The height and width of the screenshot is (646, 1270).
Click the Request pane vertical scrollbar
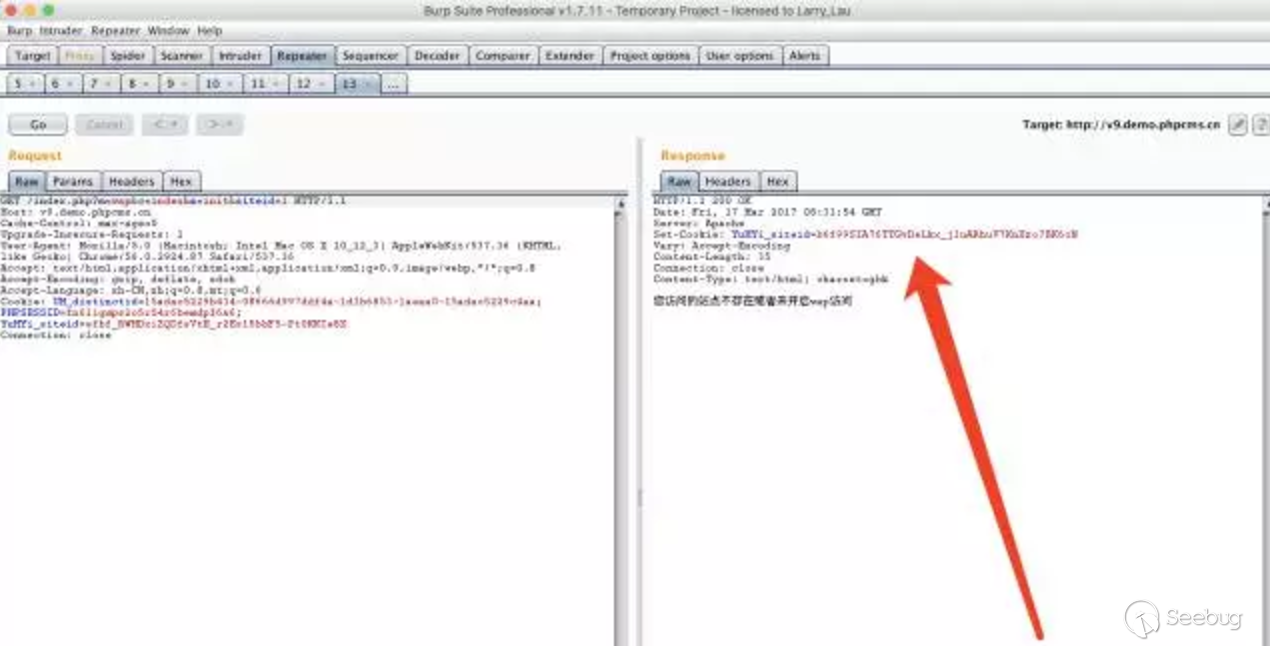pyautogui.click(x=622, y=420)
